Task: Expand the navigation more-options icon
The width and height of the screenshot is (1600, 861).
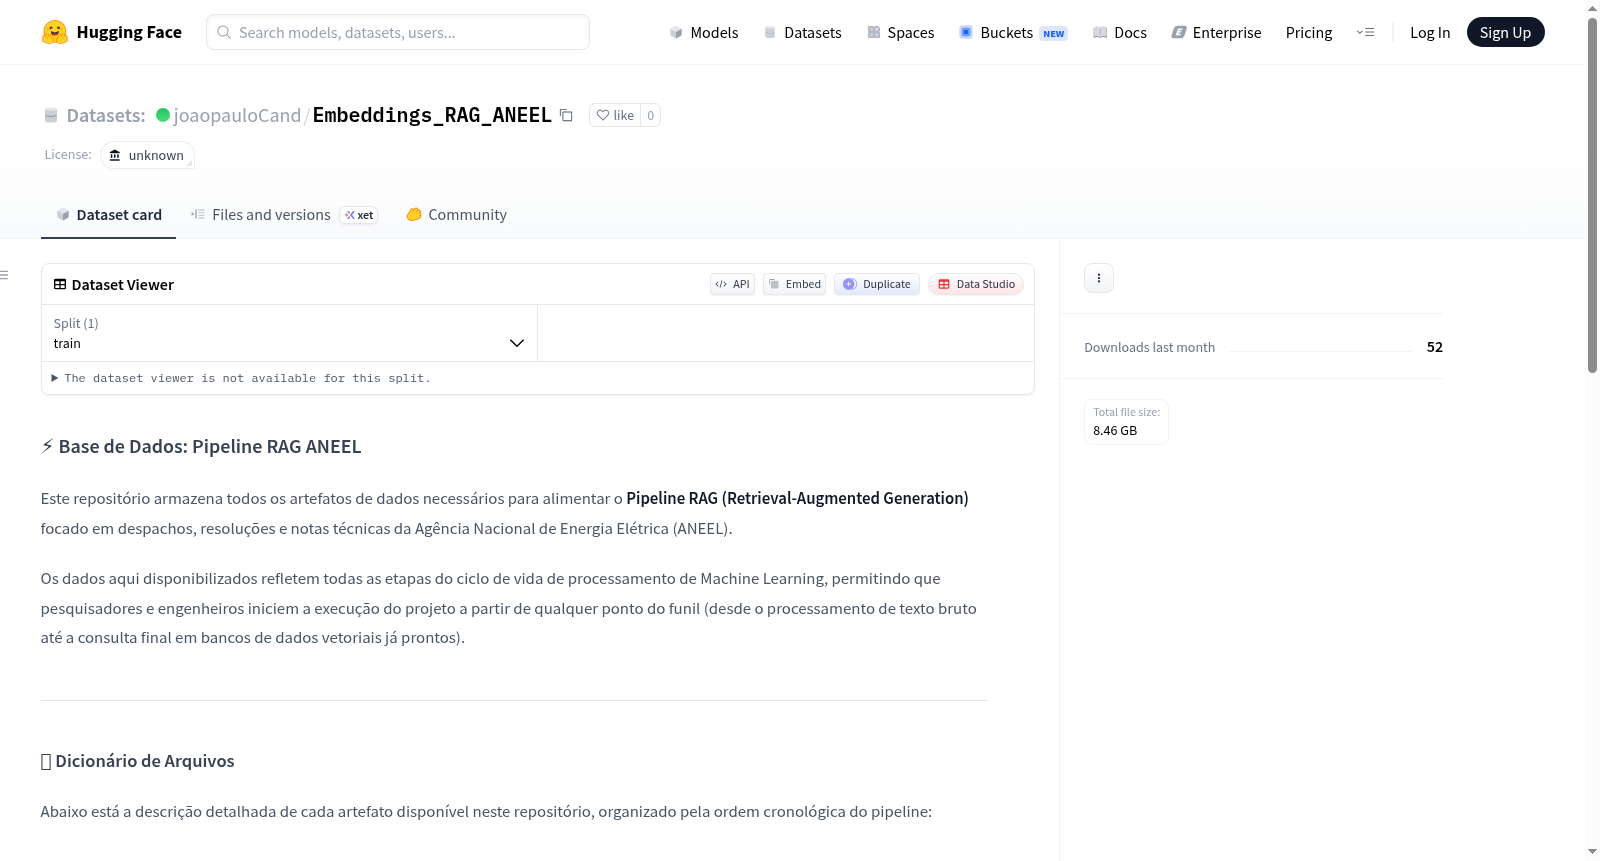Action: point(1365,32)
